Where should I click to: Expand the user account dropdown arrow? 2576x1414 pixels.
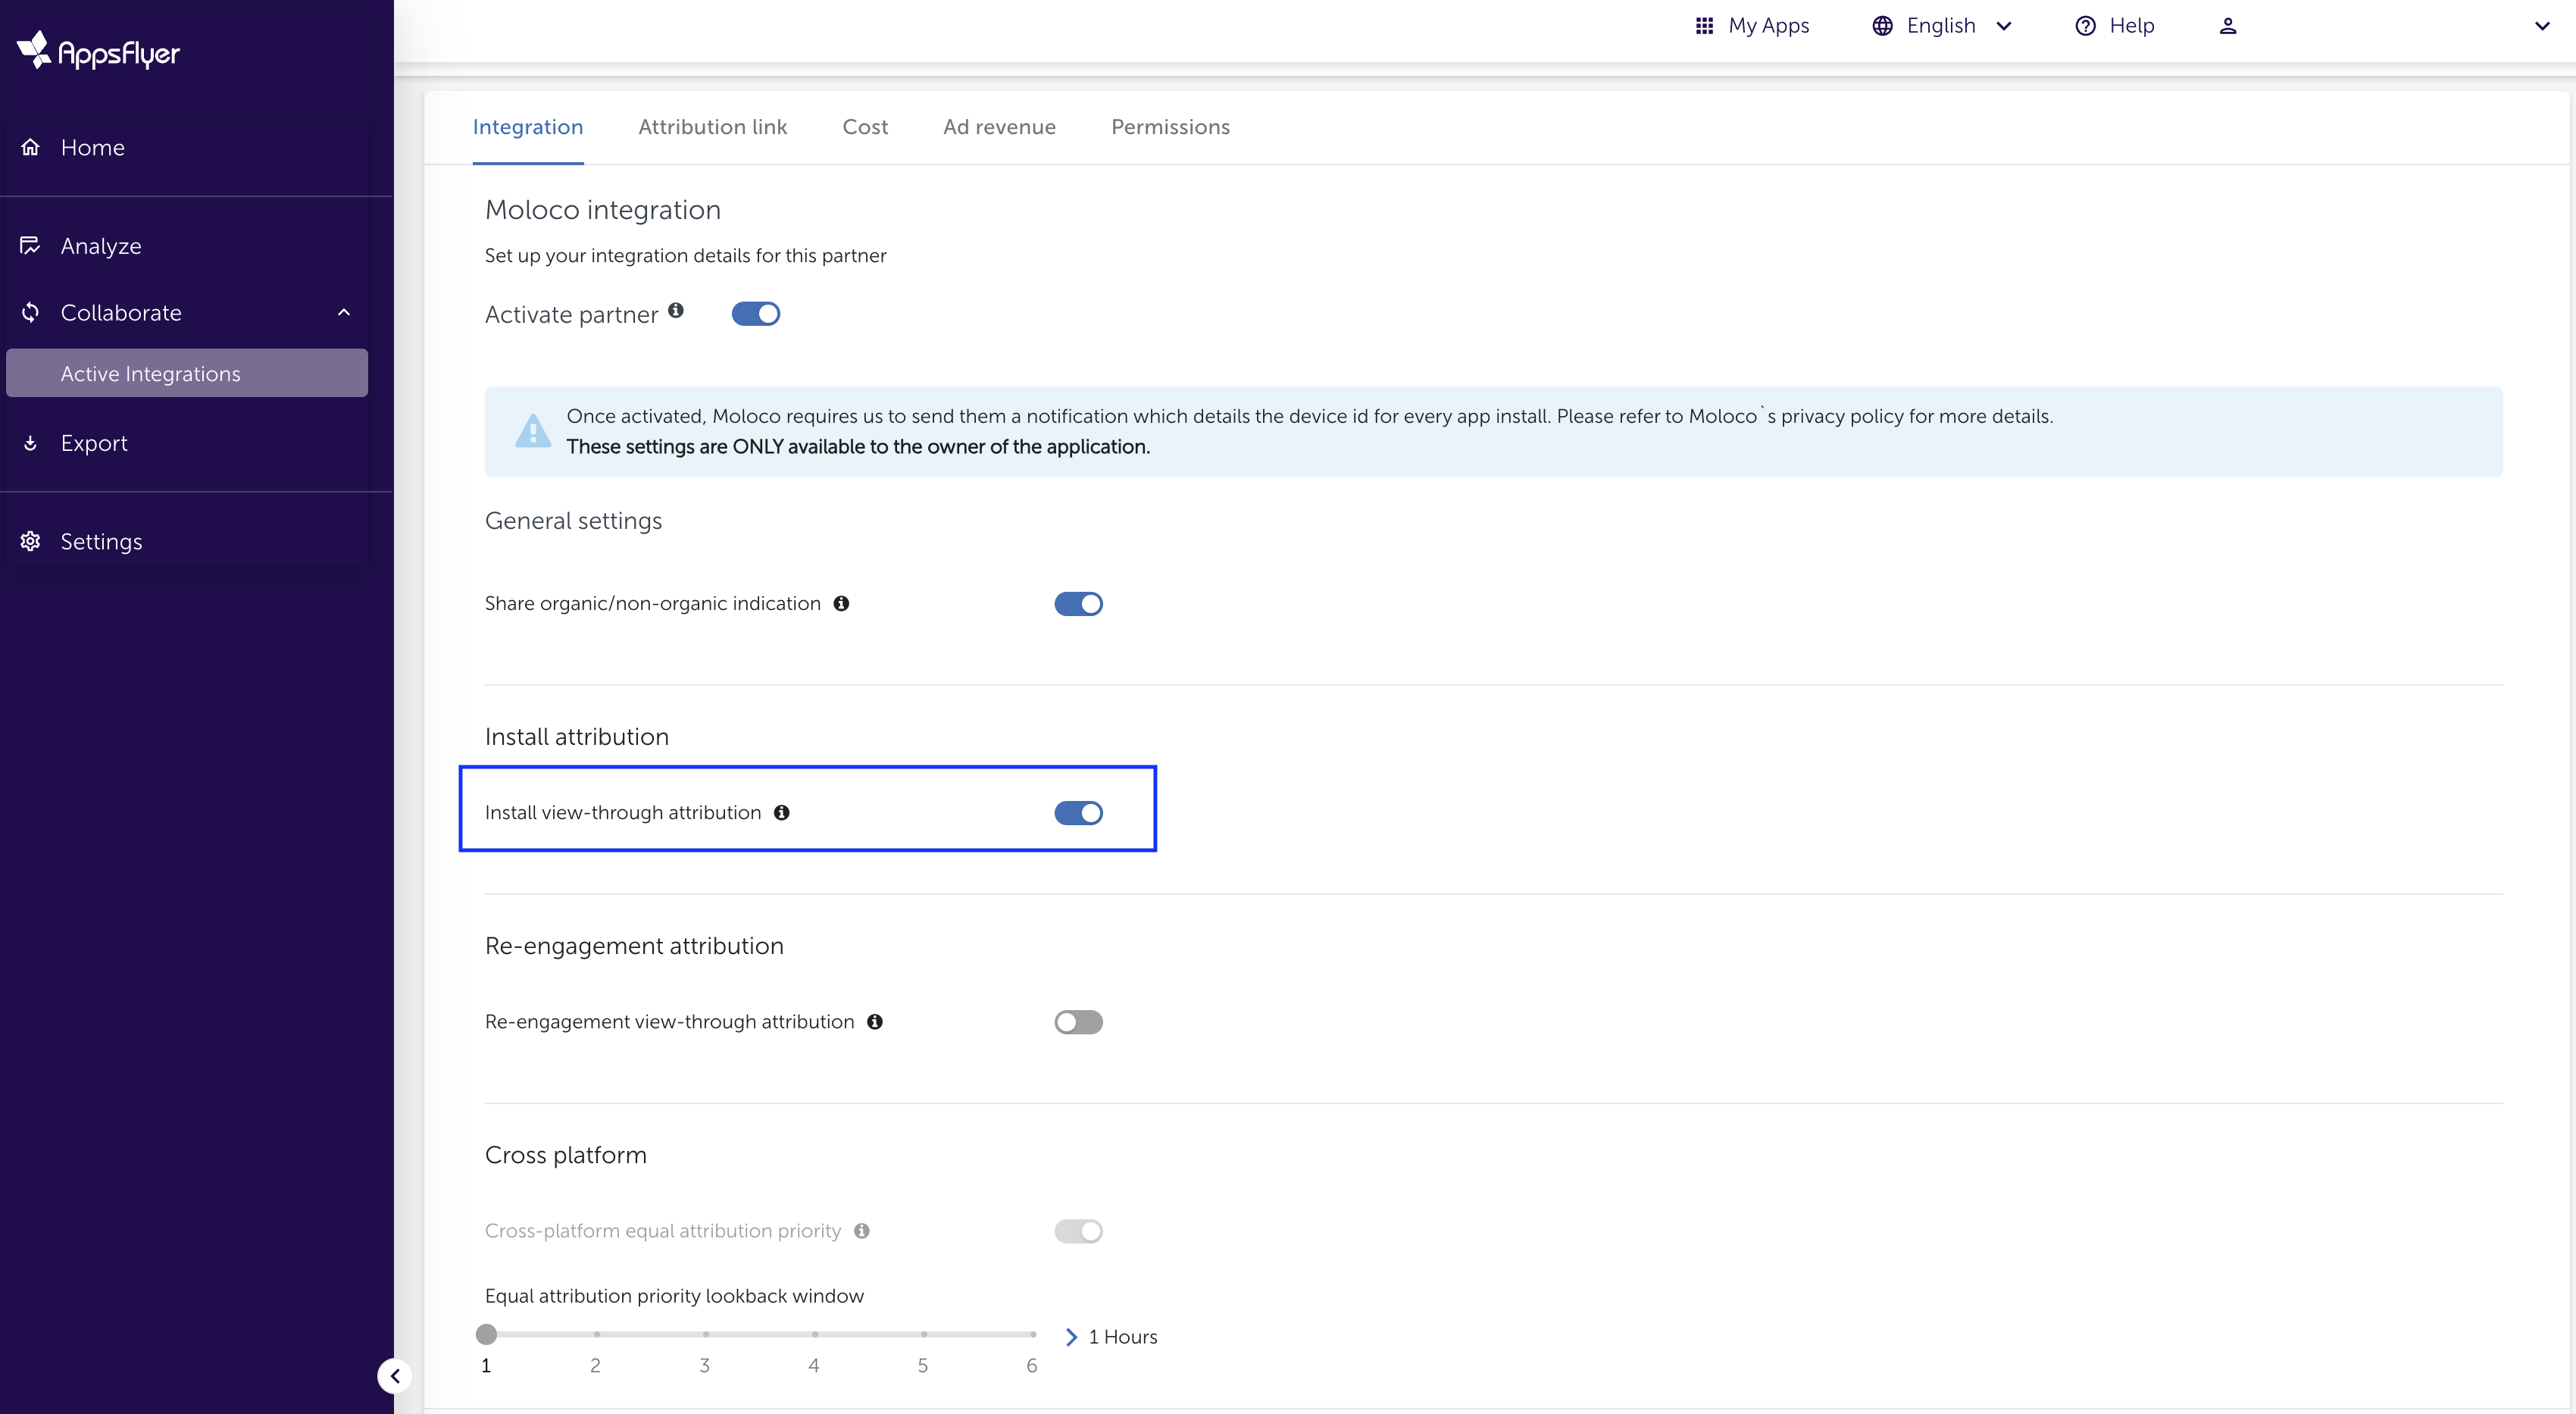click(2543, 26)
